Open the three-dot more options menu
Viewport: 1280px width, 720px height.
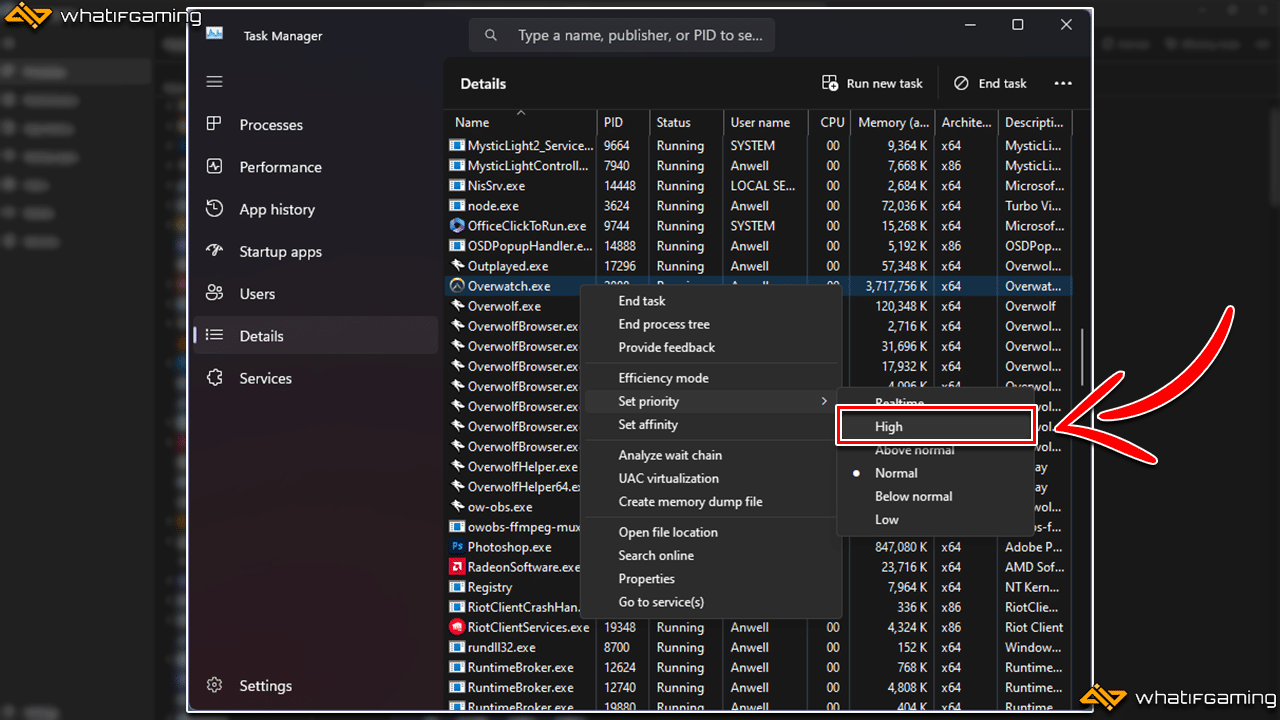[x=1063, y=83]
